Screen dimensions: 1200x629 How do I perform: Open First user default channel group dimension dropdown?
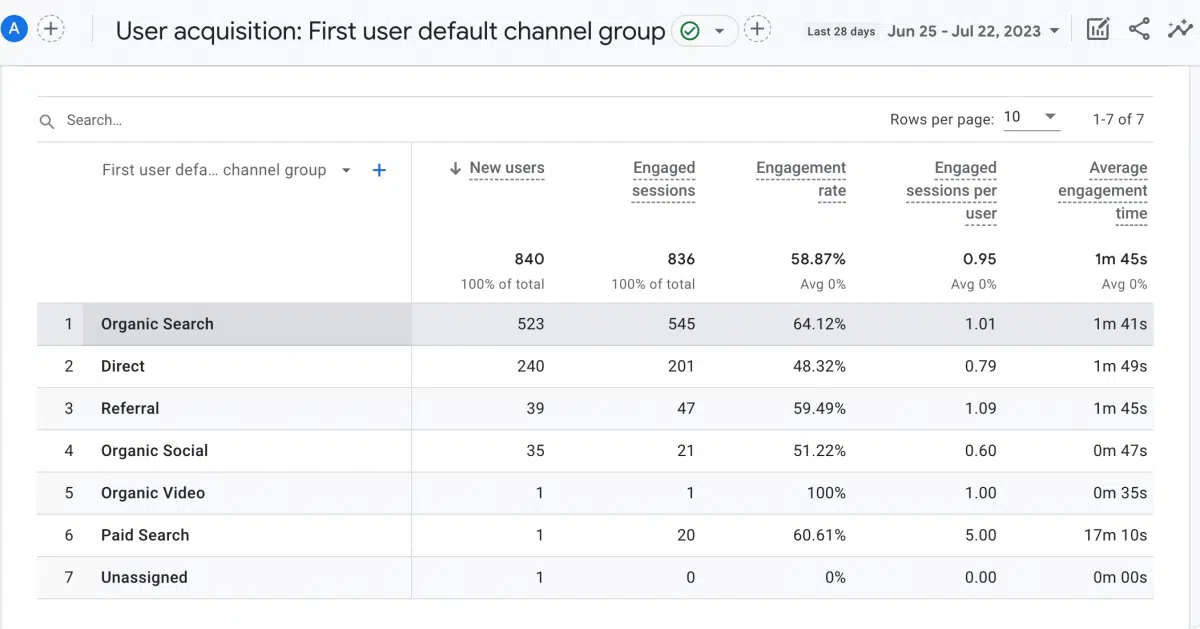(226, 170)
